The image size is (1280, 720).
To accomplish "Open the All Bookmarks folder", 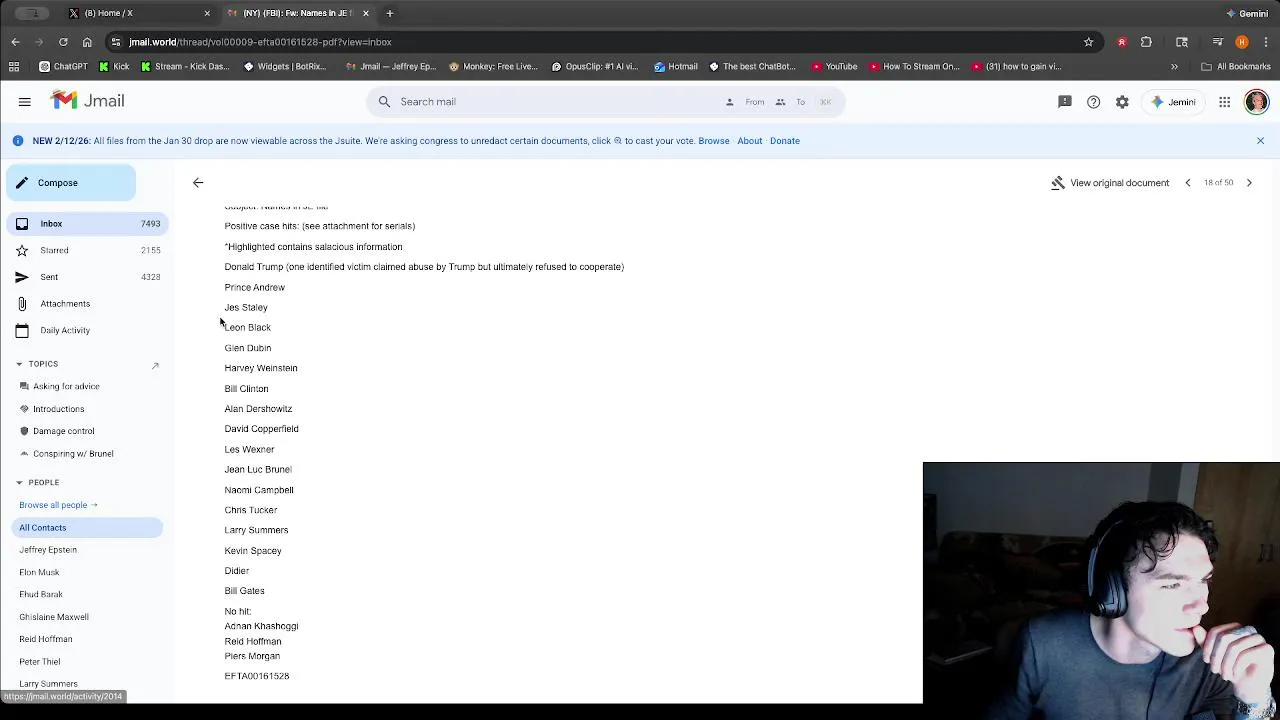I will pyautogui.click(x=1235, y=67).
